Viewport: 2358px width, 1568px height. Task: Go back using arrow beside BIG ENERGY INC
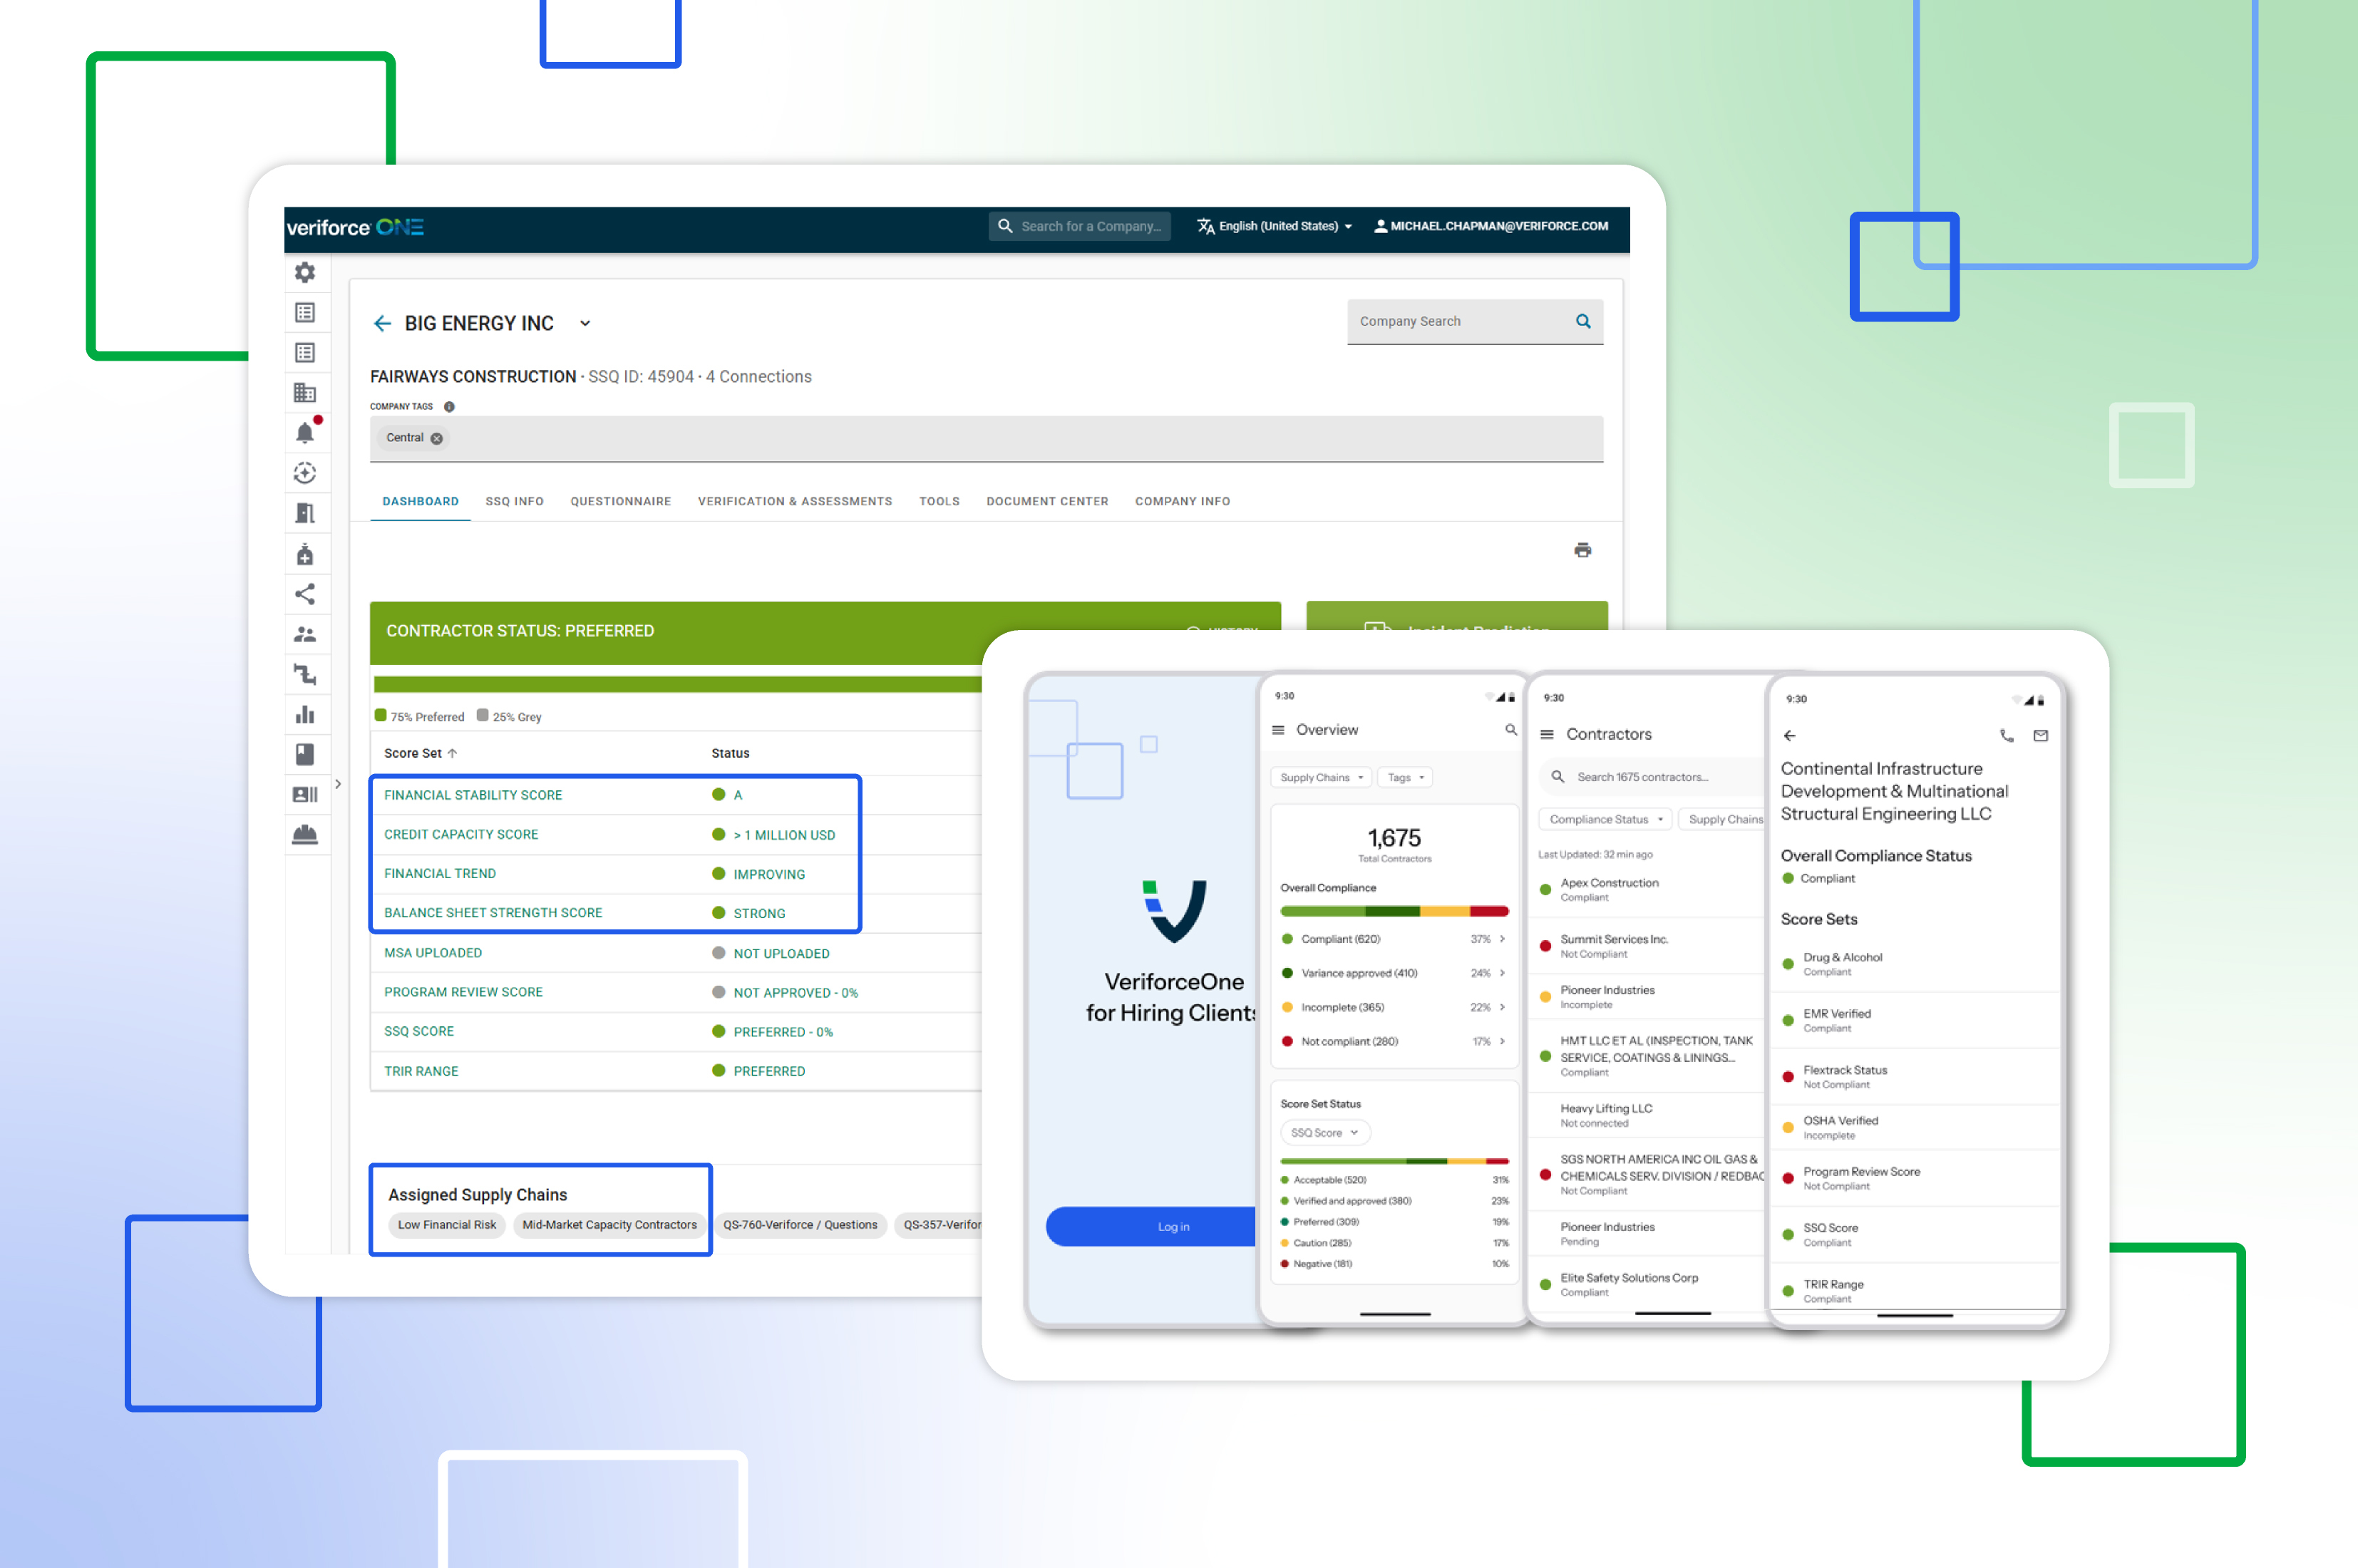click(x=382, y=323)
